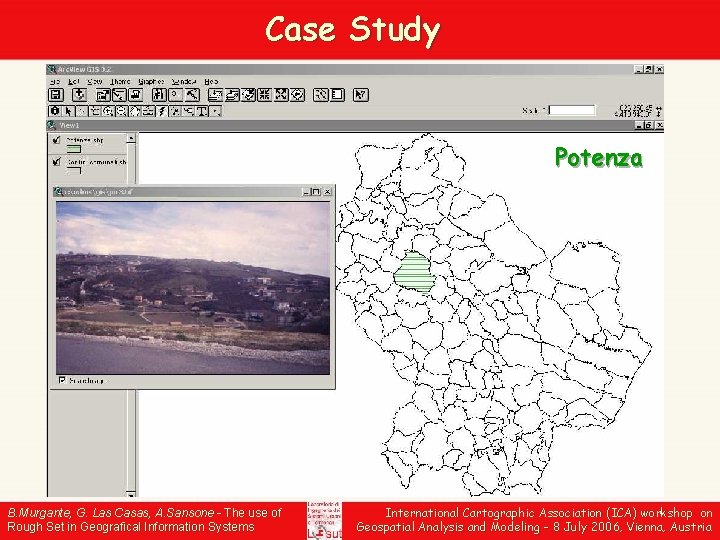Image resolution: width=720 pixels, height=540 pixels.
Task: Maximize the hot-link image window
Action: (x=316, y=191)
